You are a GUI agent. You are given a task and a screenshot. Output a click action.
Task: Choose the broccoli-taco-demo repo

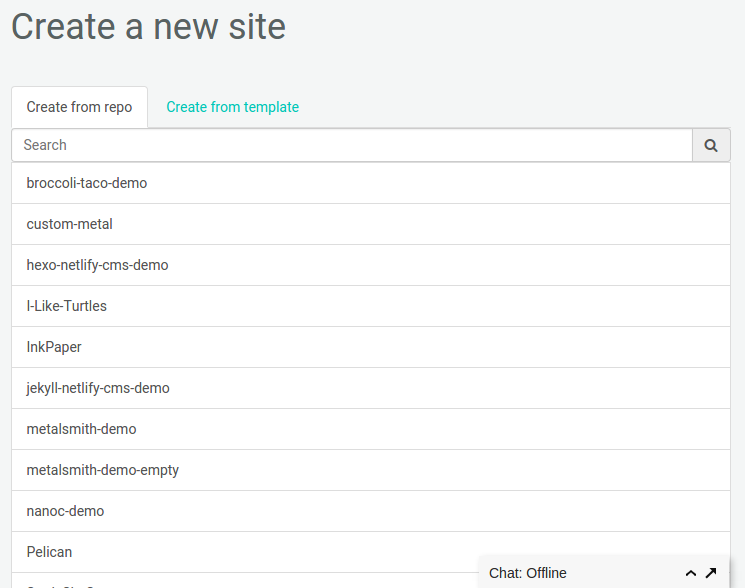tap(87, 183)
